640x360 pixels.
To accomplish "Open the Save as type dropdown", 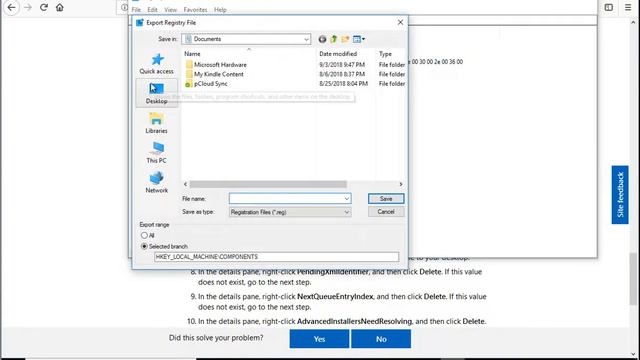I will tap(290, 212).
